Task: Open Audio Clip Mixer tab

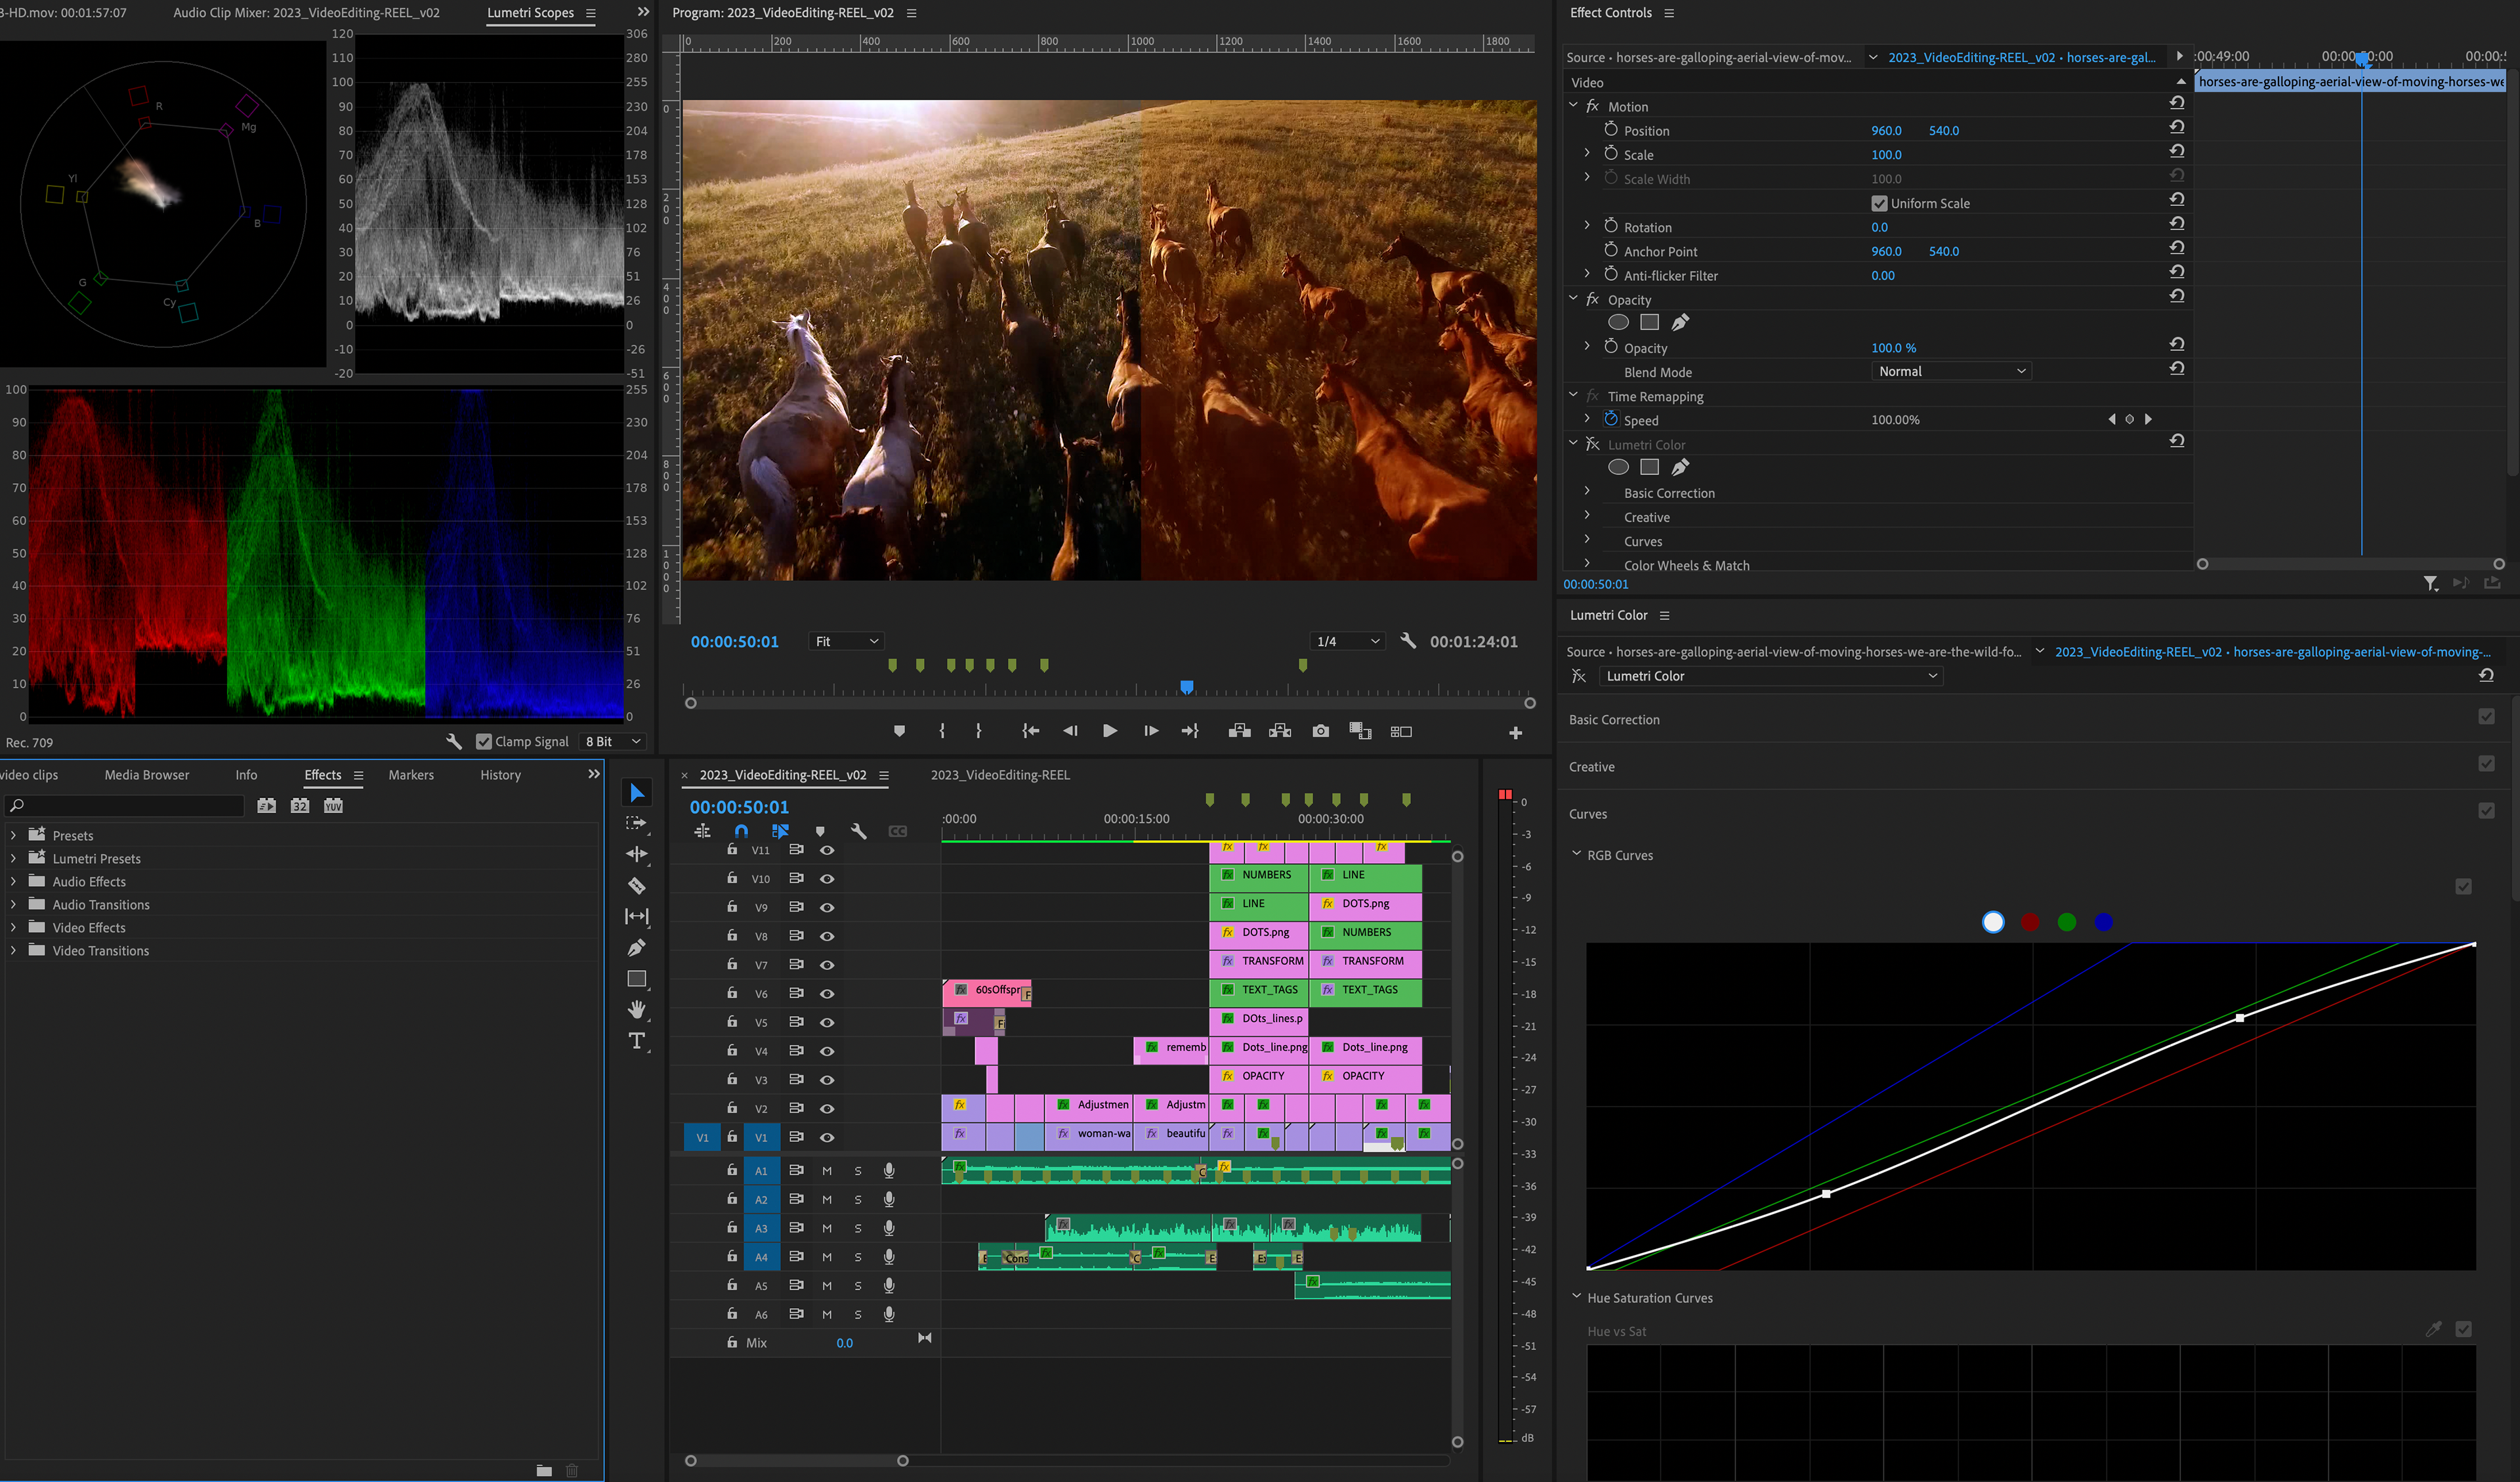Action: (x=306, y=13)
